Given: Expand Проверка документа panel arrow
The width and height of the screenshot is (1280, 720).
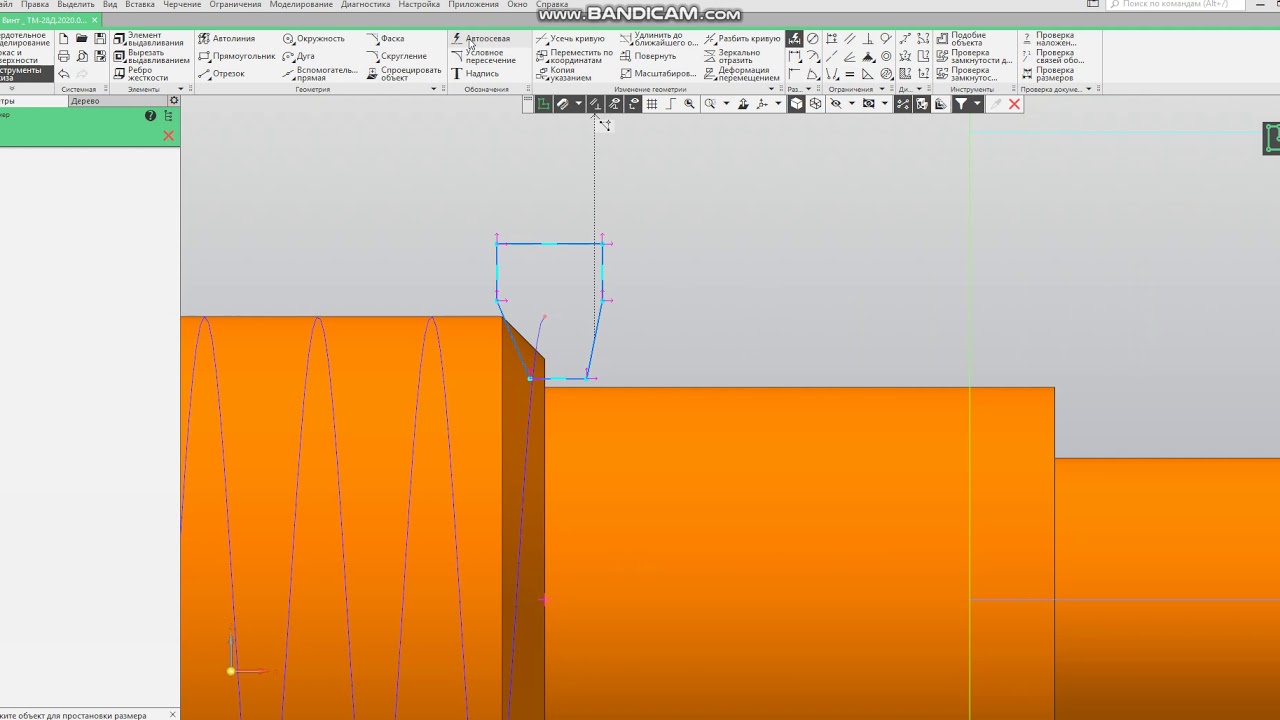Looking at the screenshot, I should pyautogui.click(x=1088, y=89).
